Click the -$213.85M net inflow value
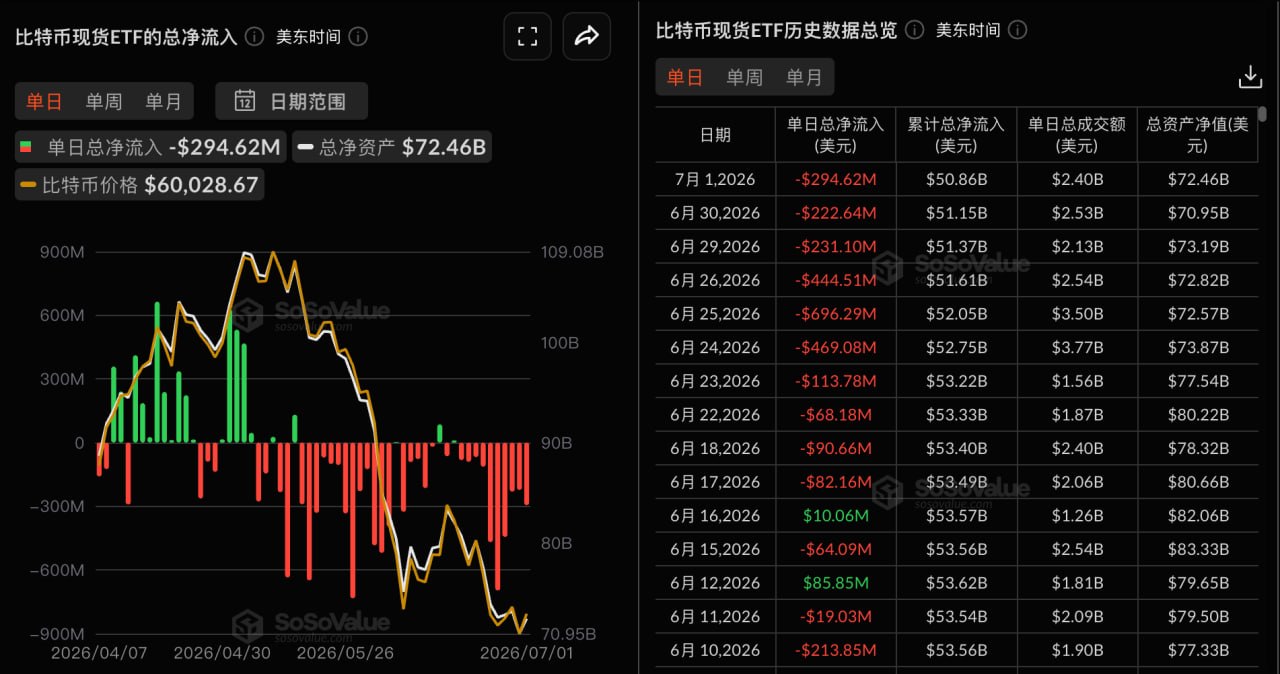Image resolution: width=1280 pixels, height=674 pixels. point(835,650)
